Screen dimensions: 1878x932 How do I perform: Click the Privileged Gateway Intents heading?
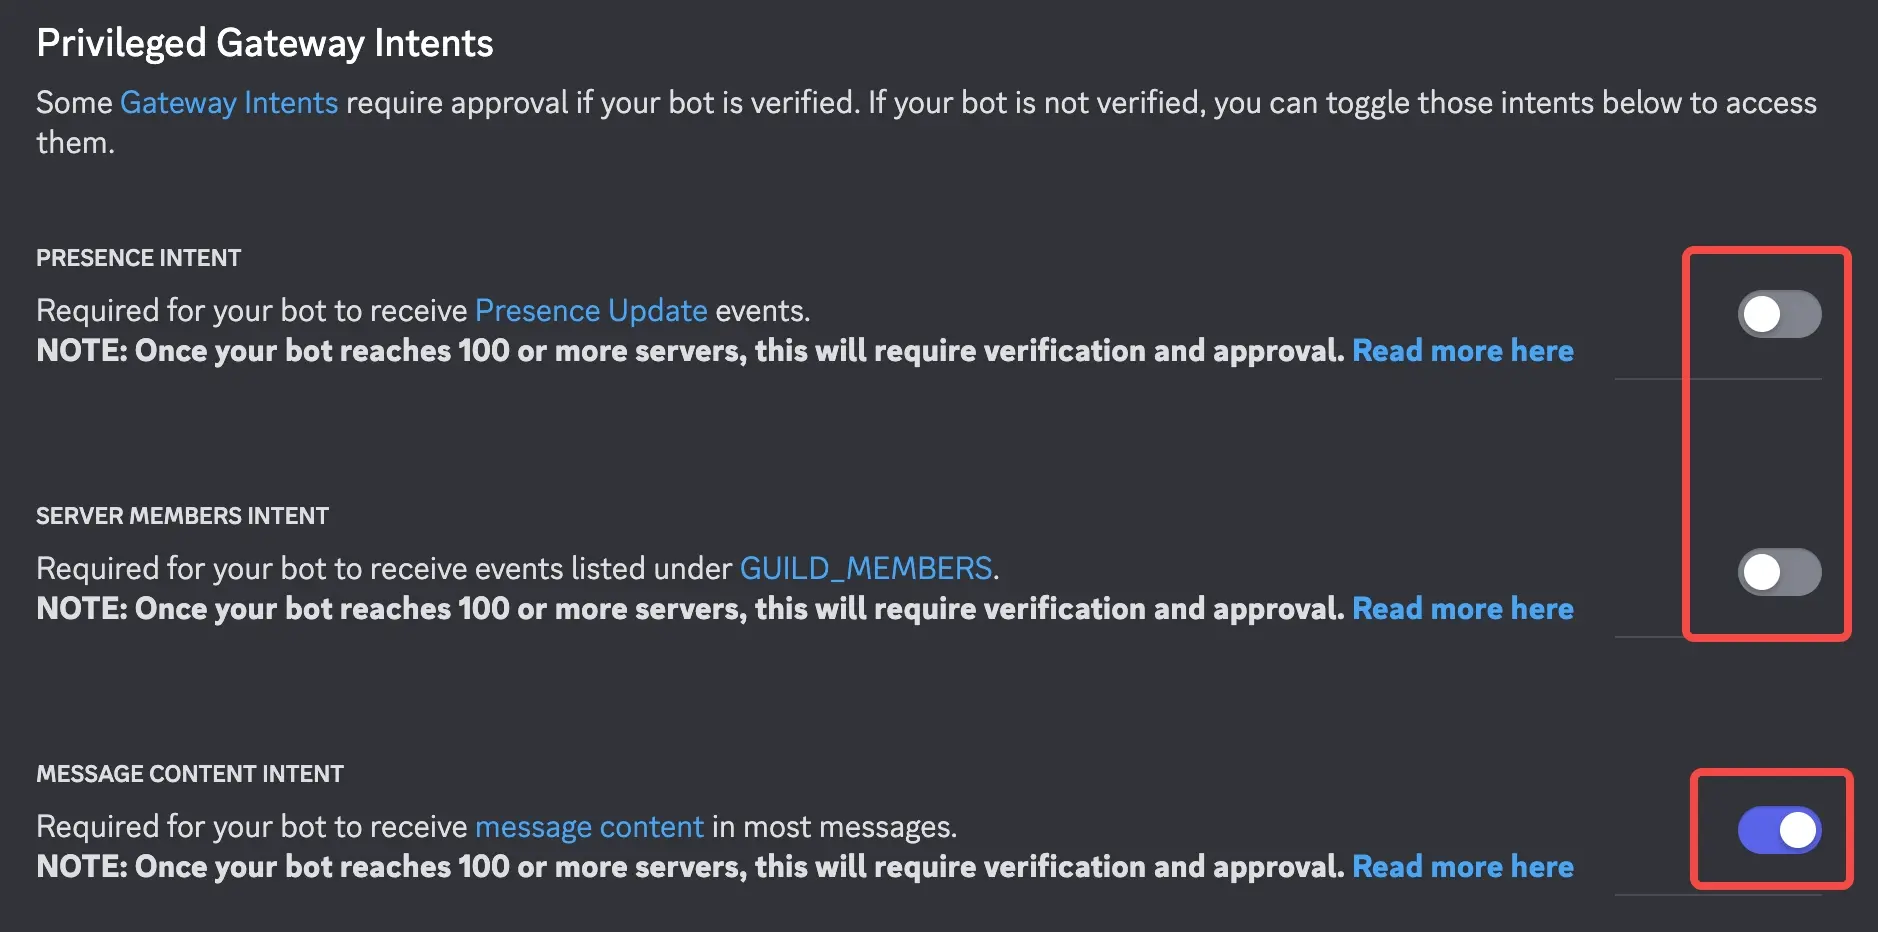click(x=265, y=43)
